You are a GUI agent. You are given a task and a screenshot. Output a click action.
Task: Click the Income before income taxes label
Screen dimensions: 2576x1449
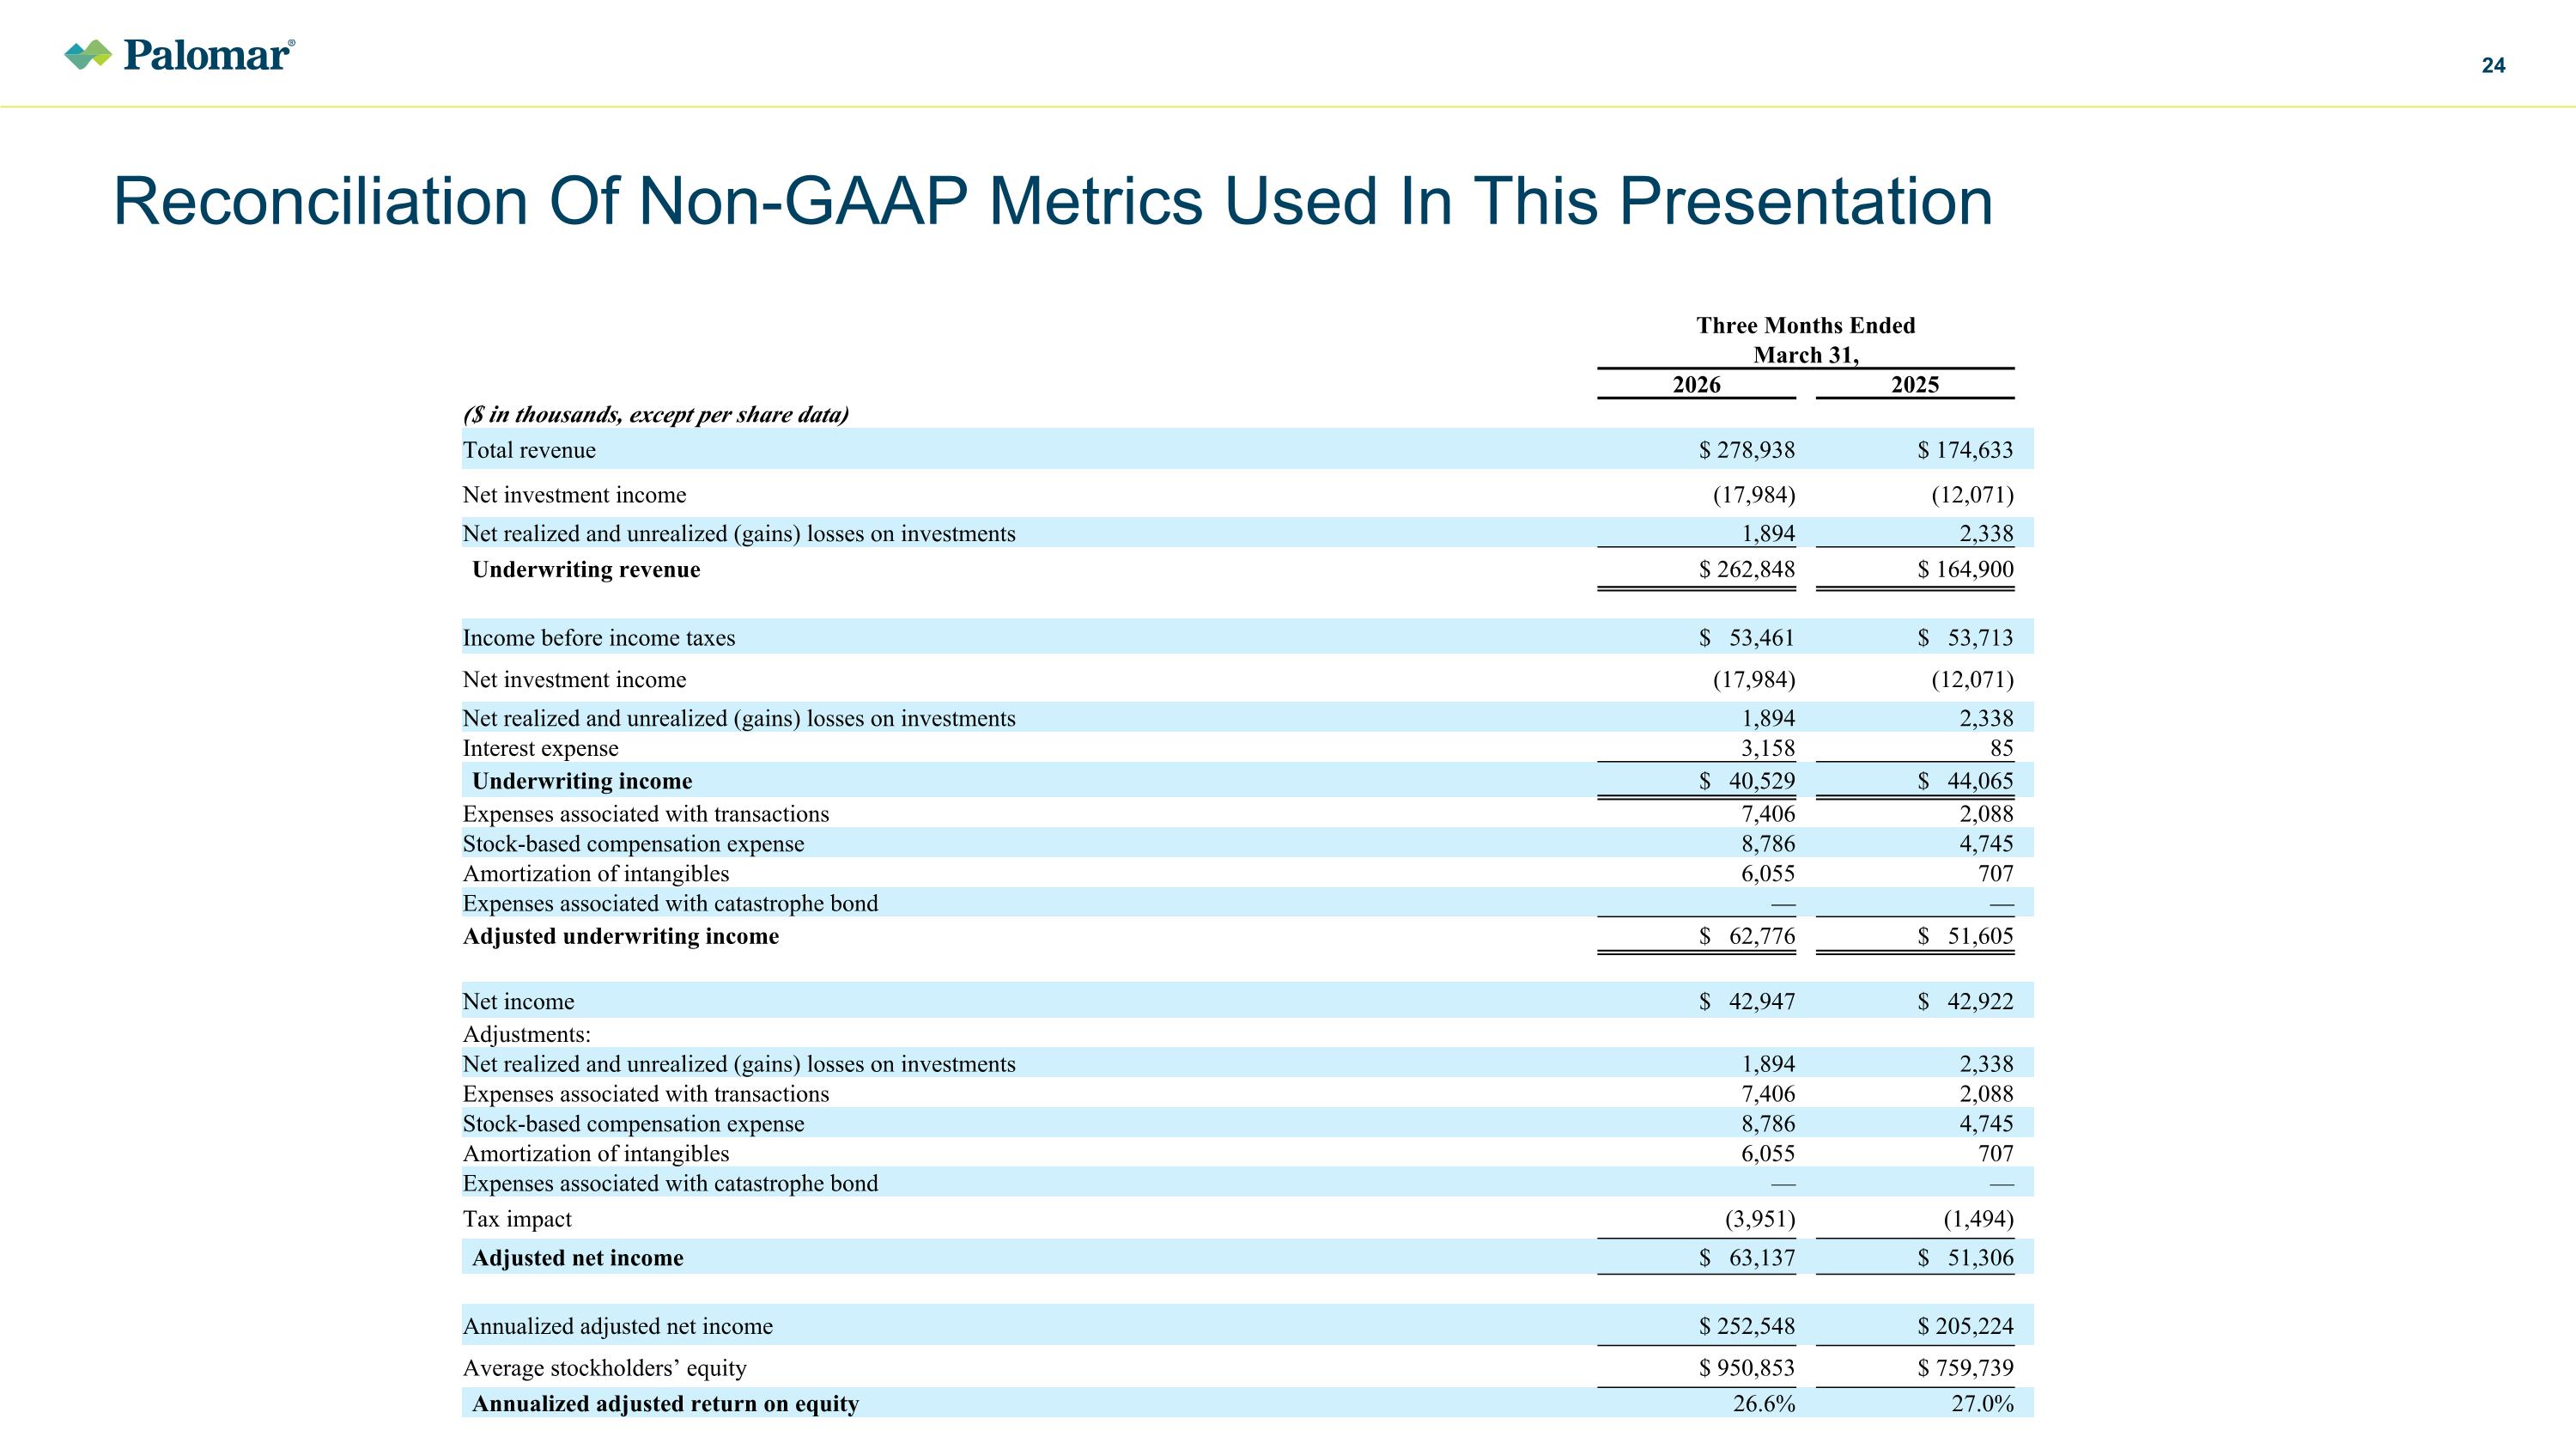[598, 638]
